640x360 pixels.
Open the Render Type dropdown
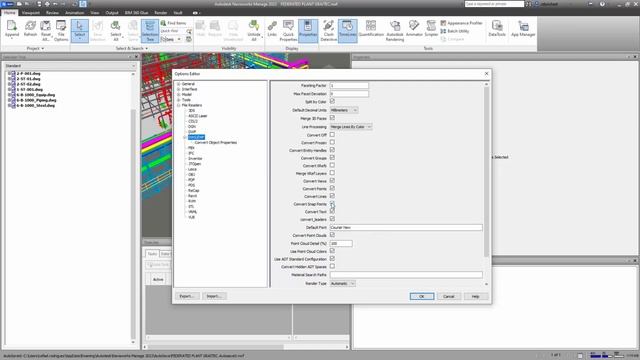tap(342, 283)
